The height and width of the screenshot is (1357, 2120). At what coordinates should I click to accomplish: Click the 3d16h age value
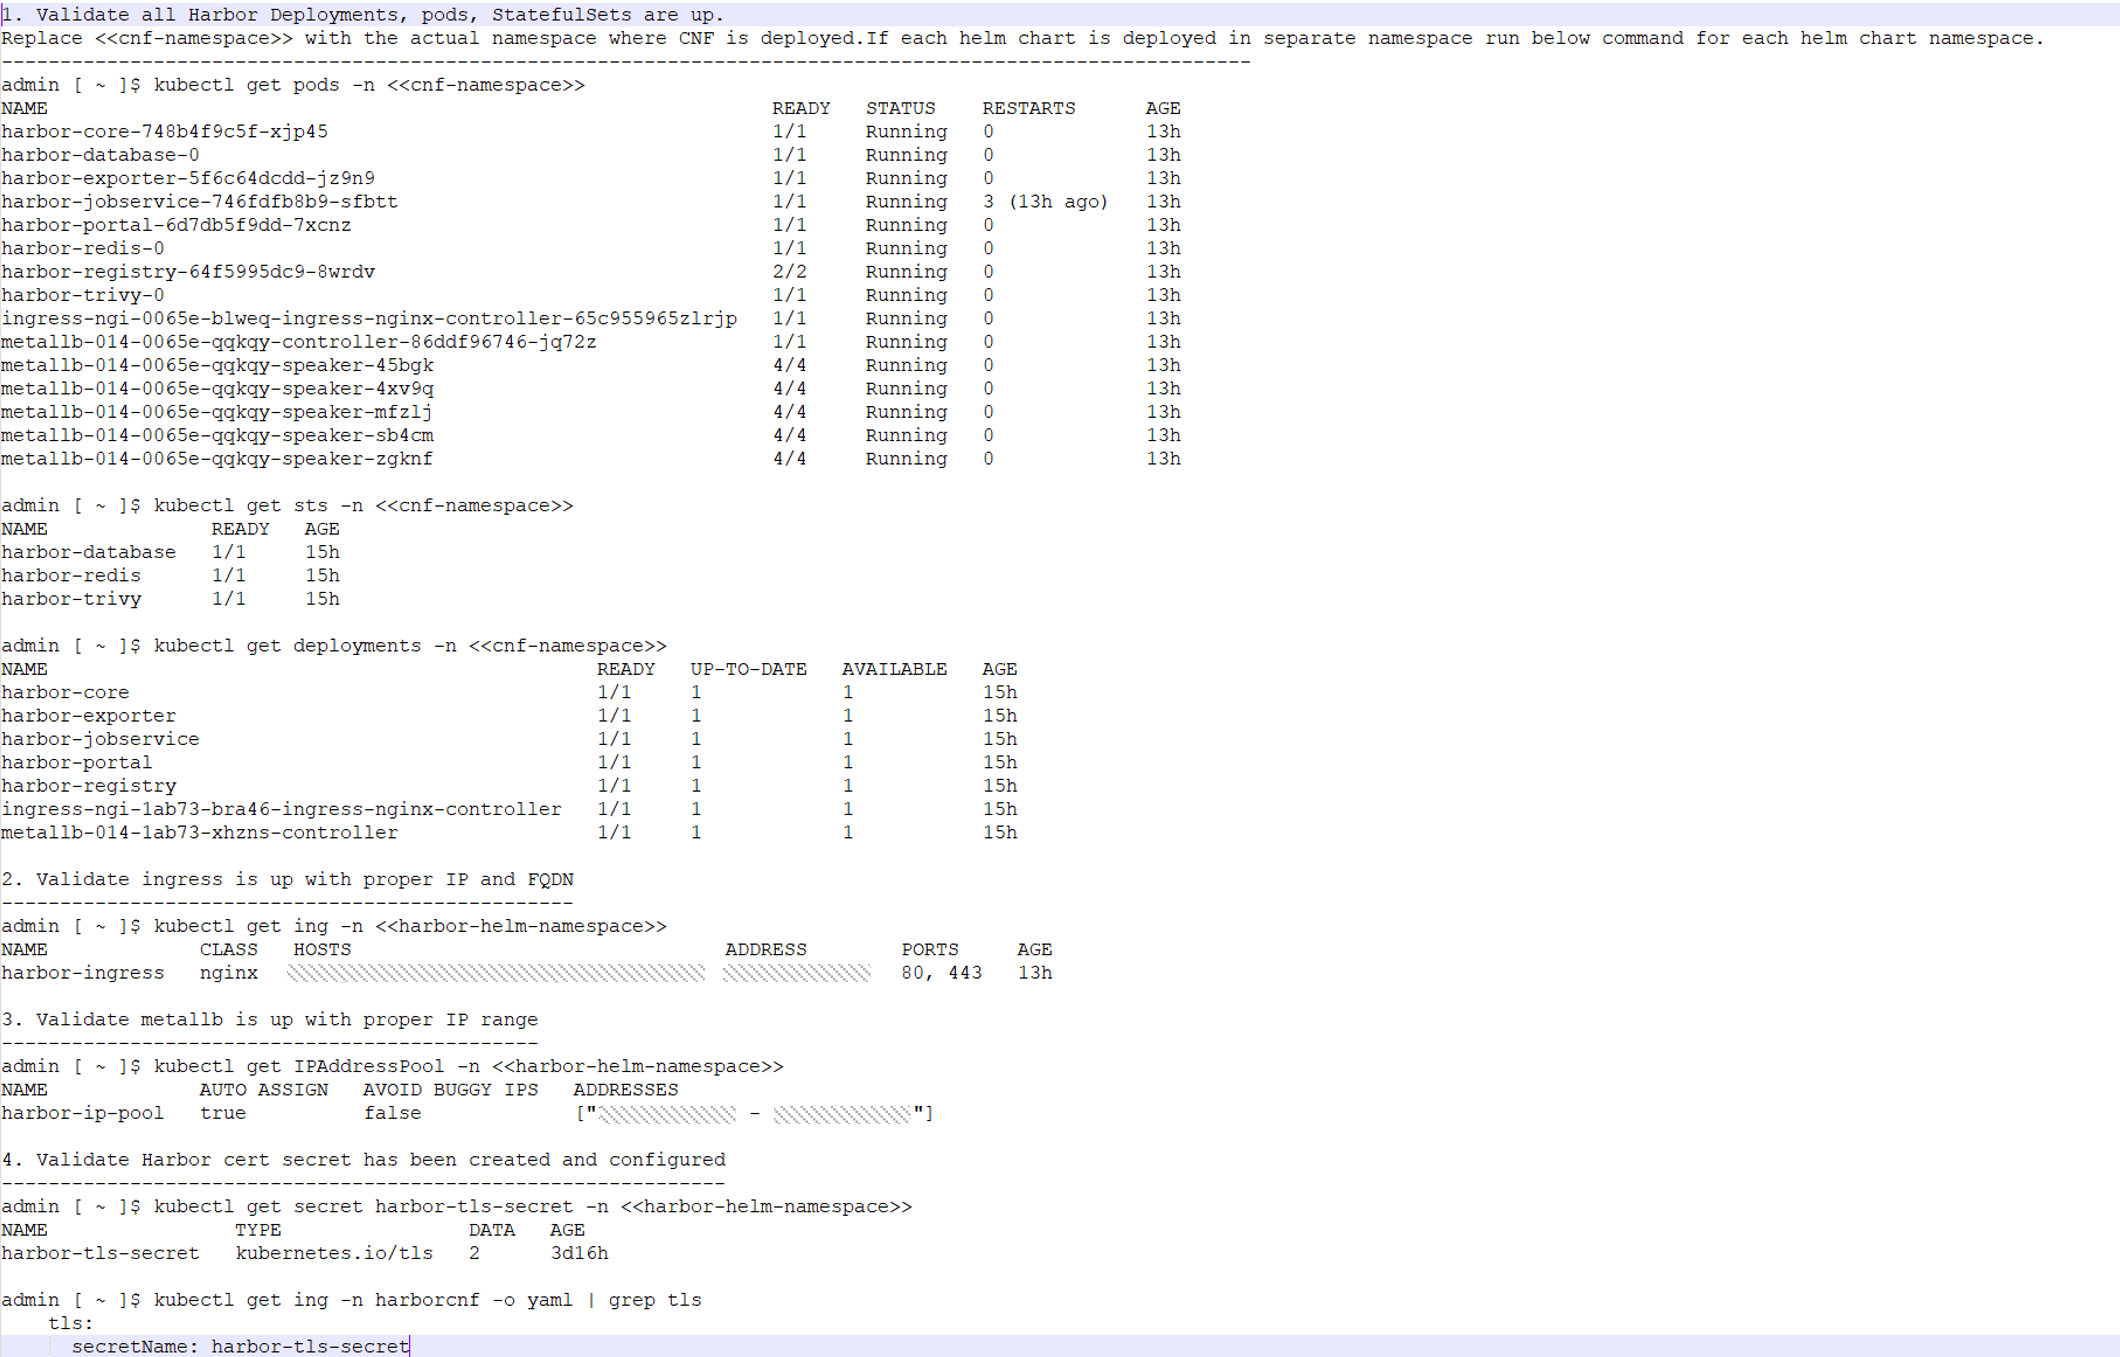coord(579,1254)
